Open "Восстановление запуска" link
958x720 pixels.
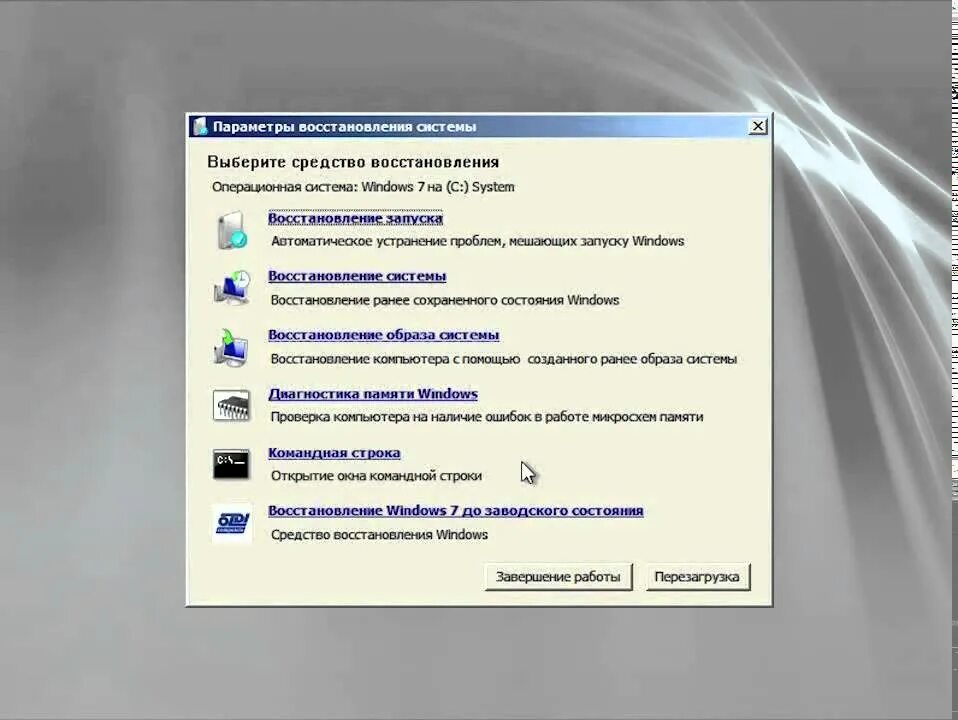[355, 218]
